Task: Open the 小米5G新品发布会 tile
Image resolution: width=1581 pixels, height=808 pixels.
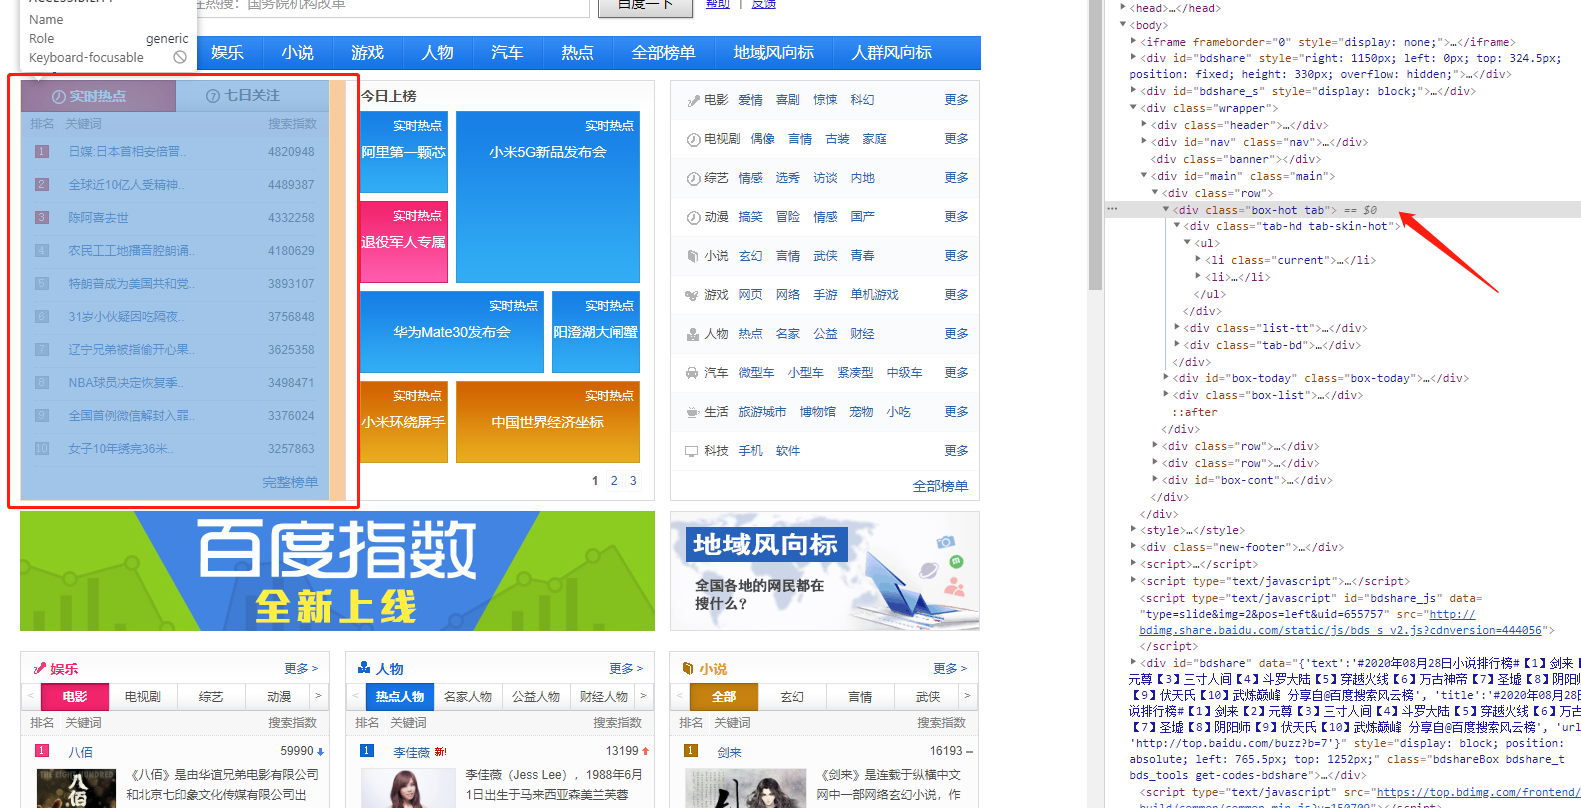Action: (548, 197)
